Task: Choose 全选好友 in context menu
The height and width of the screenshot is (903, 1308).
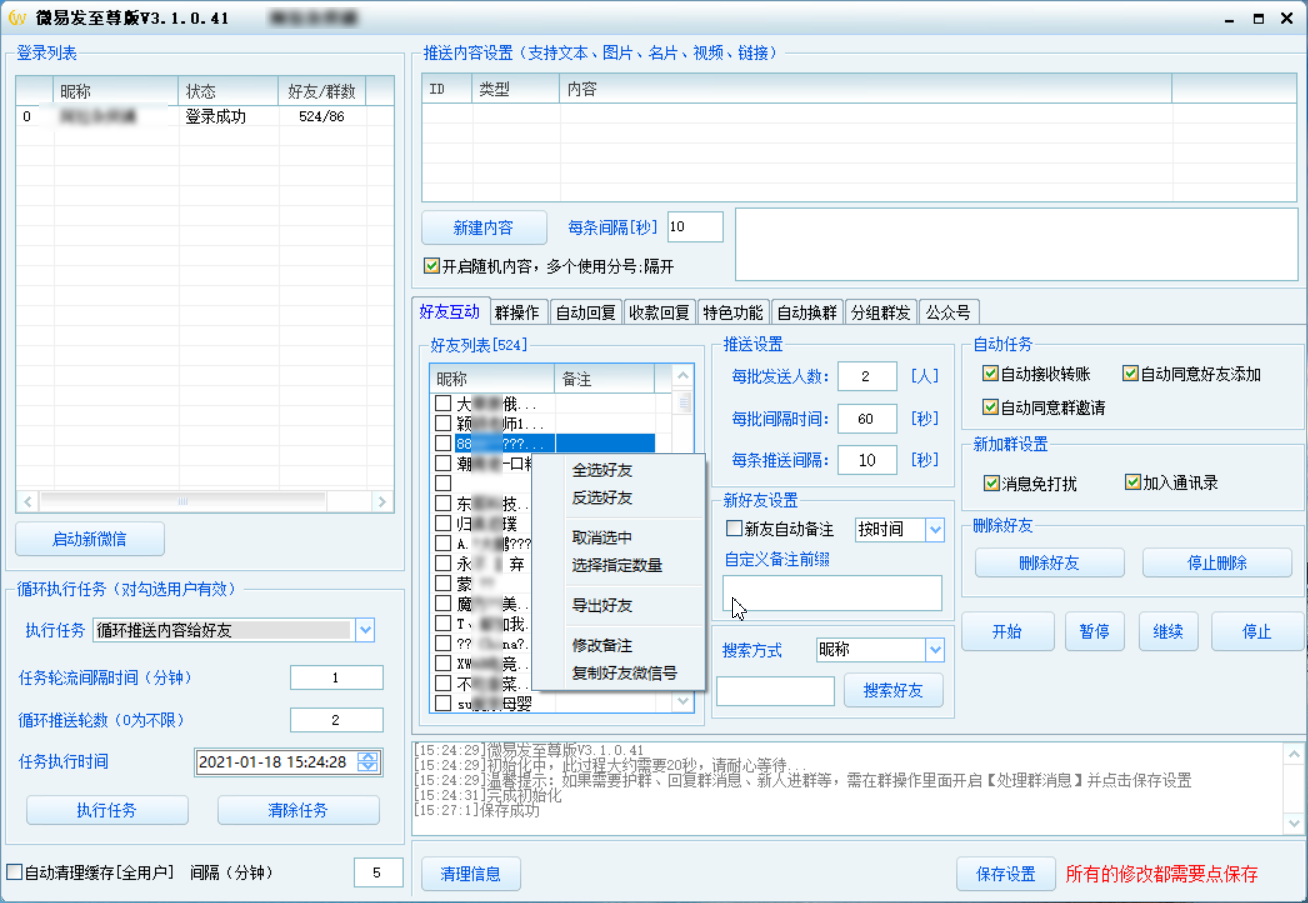Action: click(x=602, y=470)
